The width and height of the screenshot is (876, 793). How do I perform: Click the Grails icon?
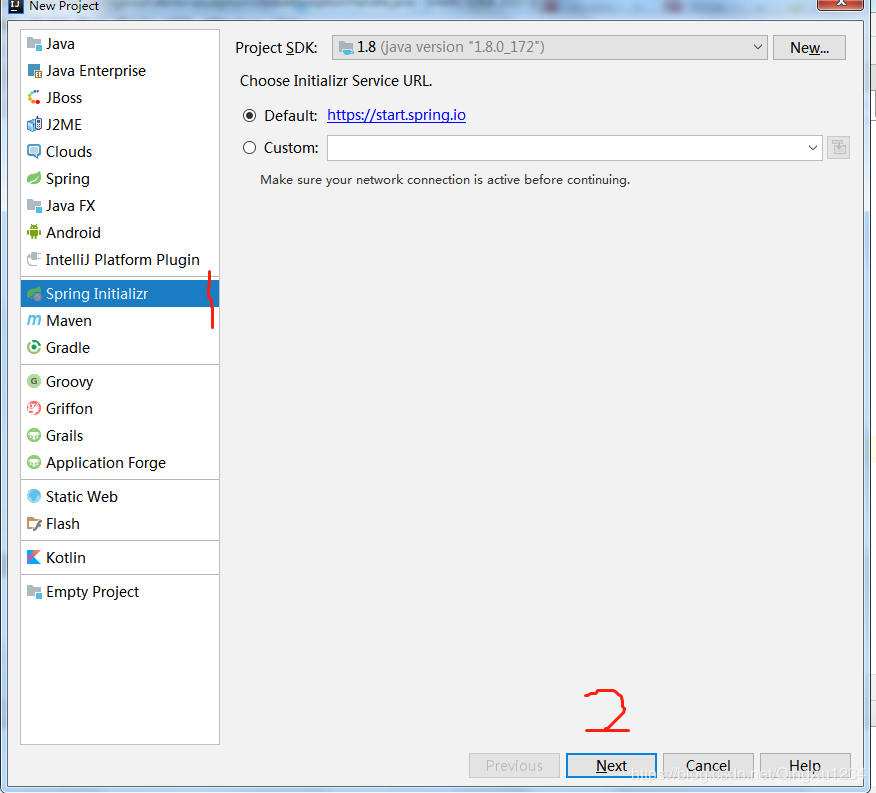[x=34, y=435]
